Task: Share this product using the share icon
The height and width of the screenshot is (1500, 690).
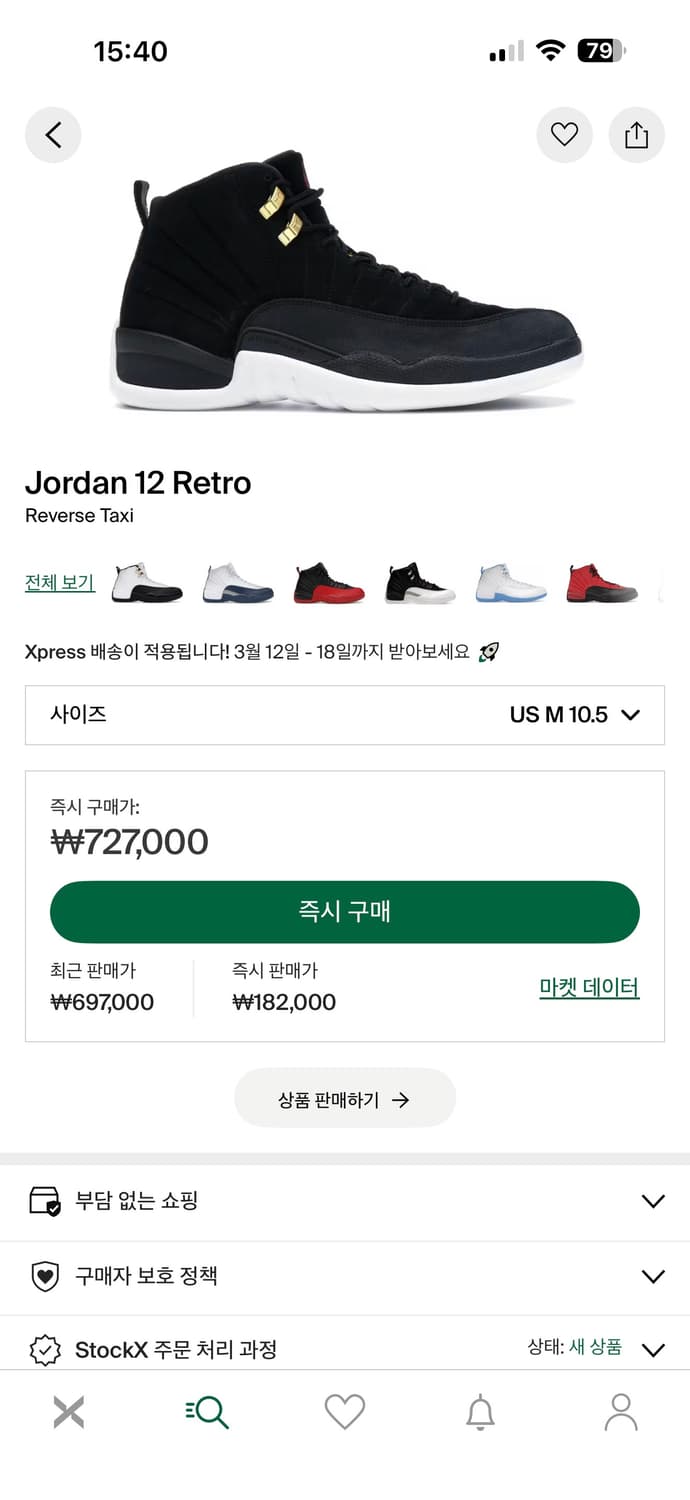Action: (x=637, y=135)
